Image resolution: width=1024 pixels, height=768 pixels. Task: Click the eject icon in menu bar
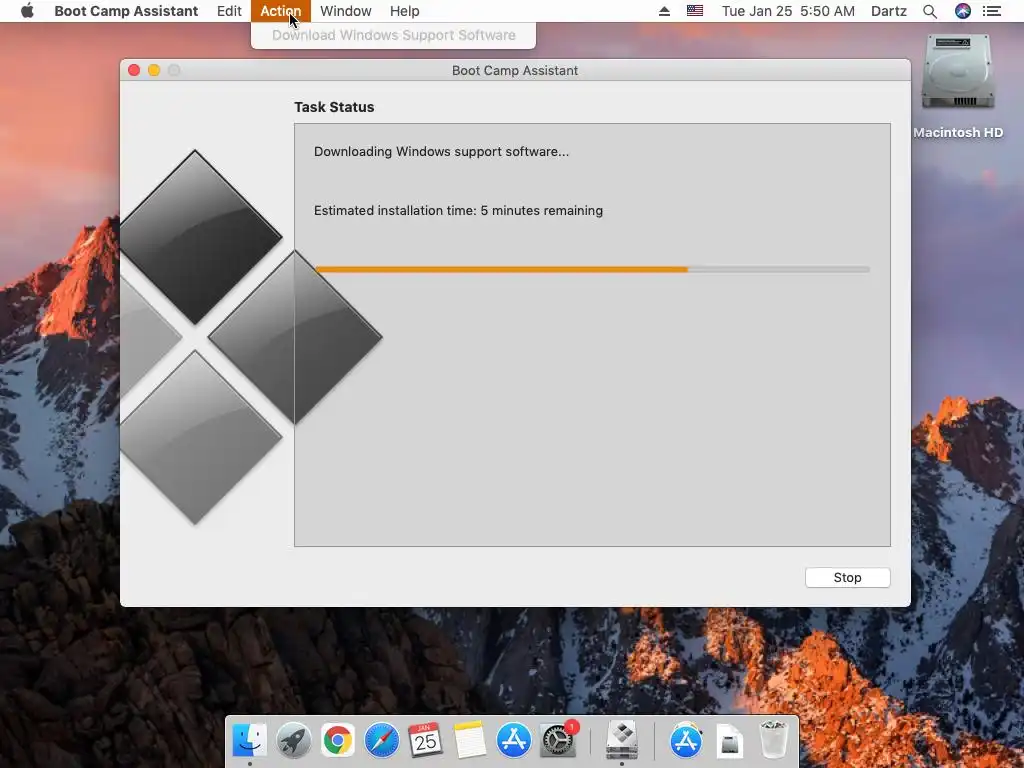point(664,11)
